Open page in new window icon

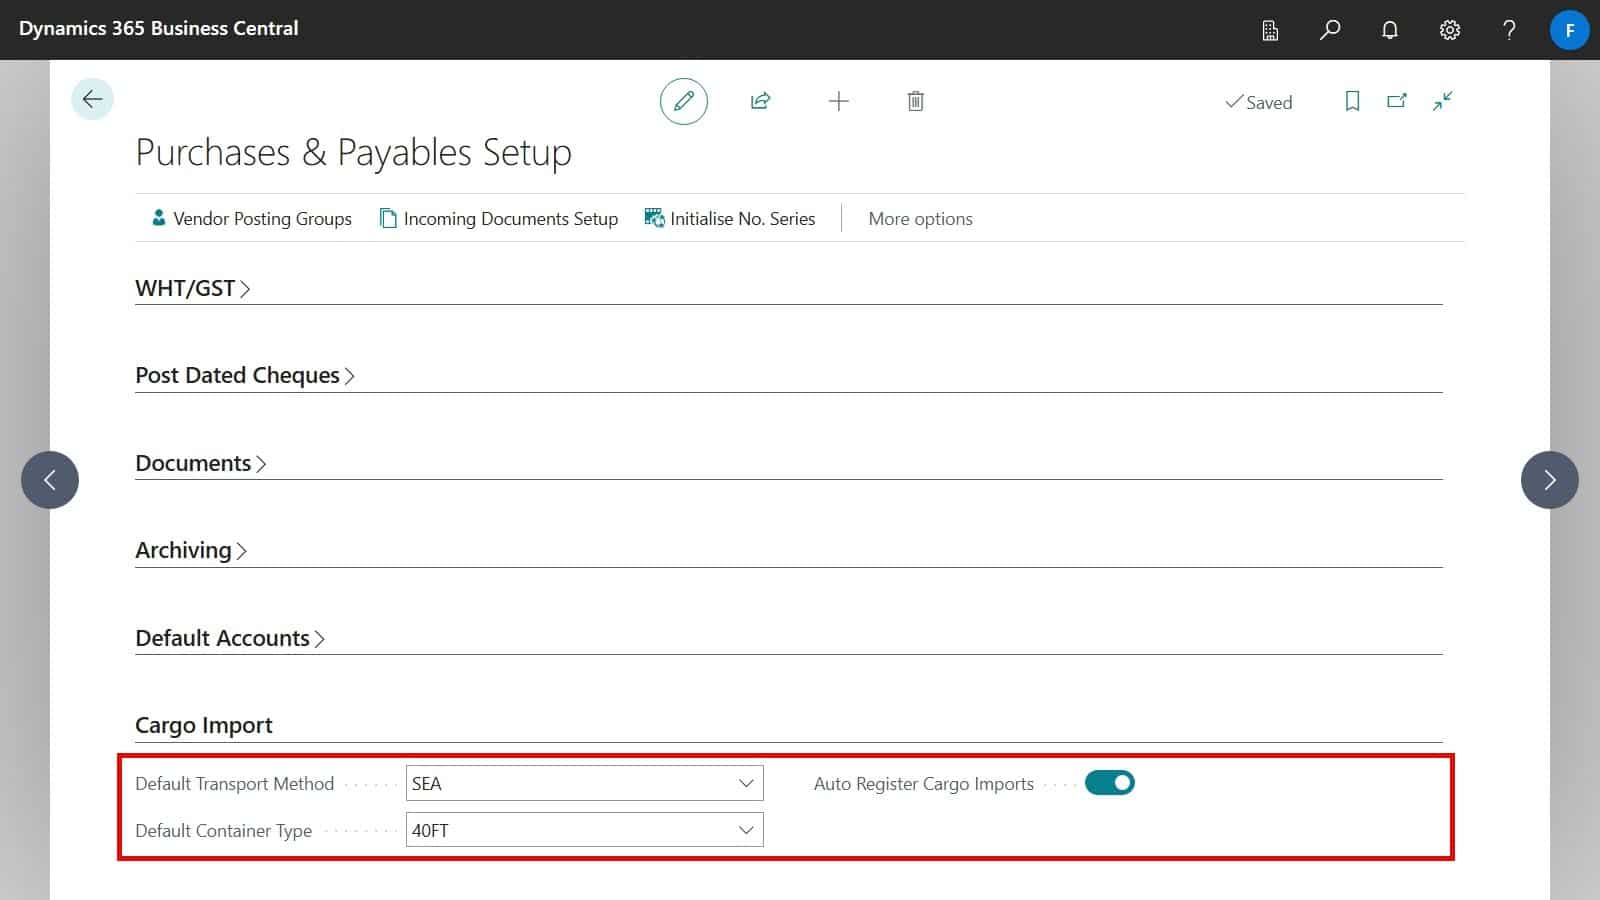pyautogui.click(x=1397, y=101)
